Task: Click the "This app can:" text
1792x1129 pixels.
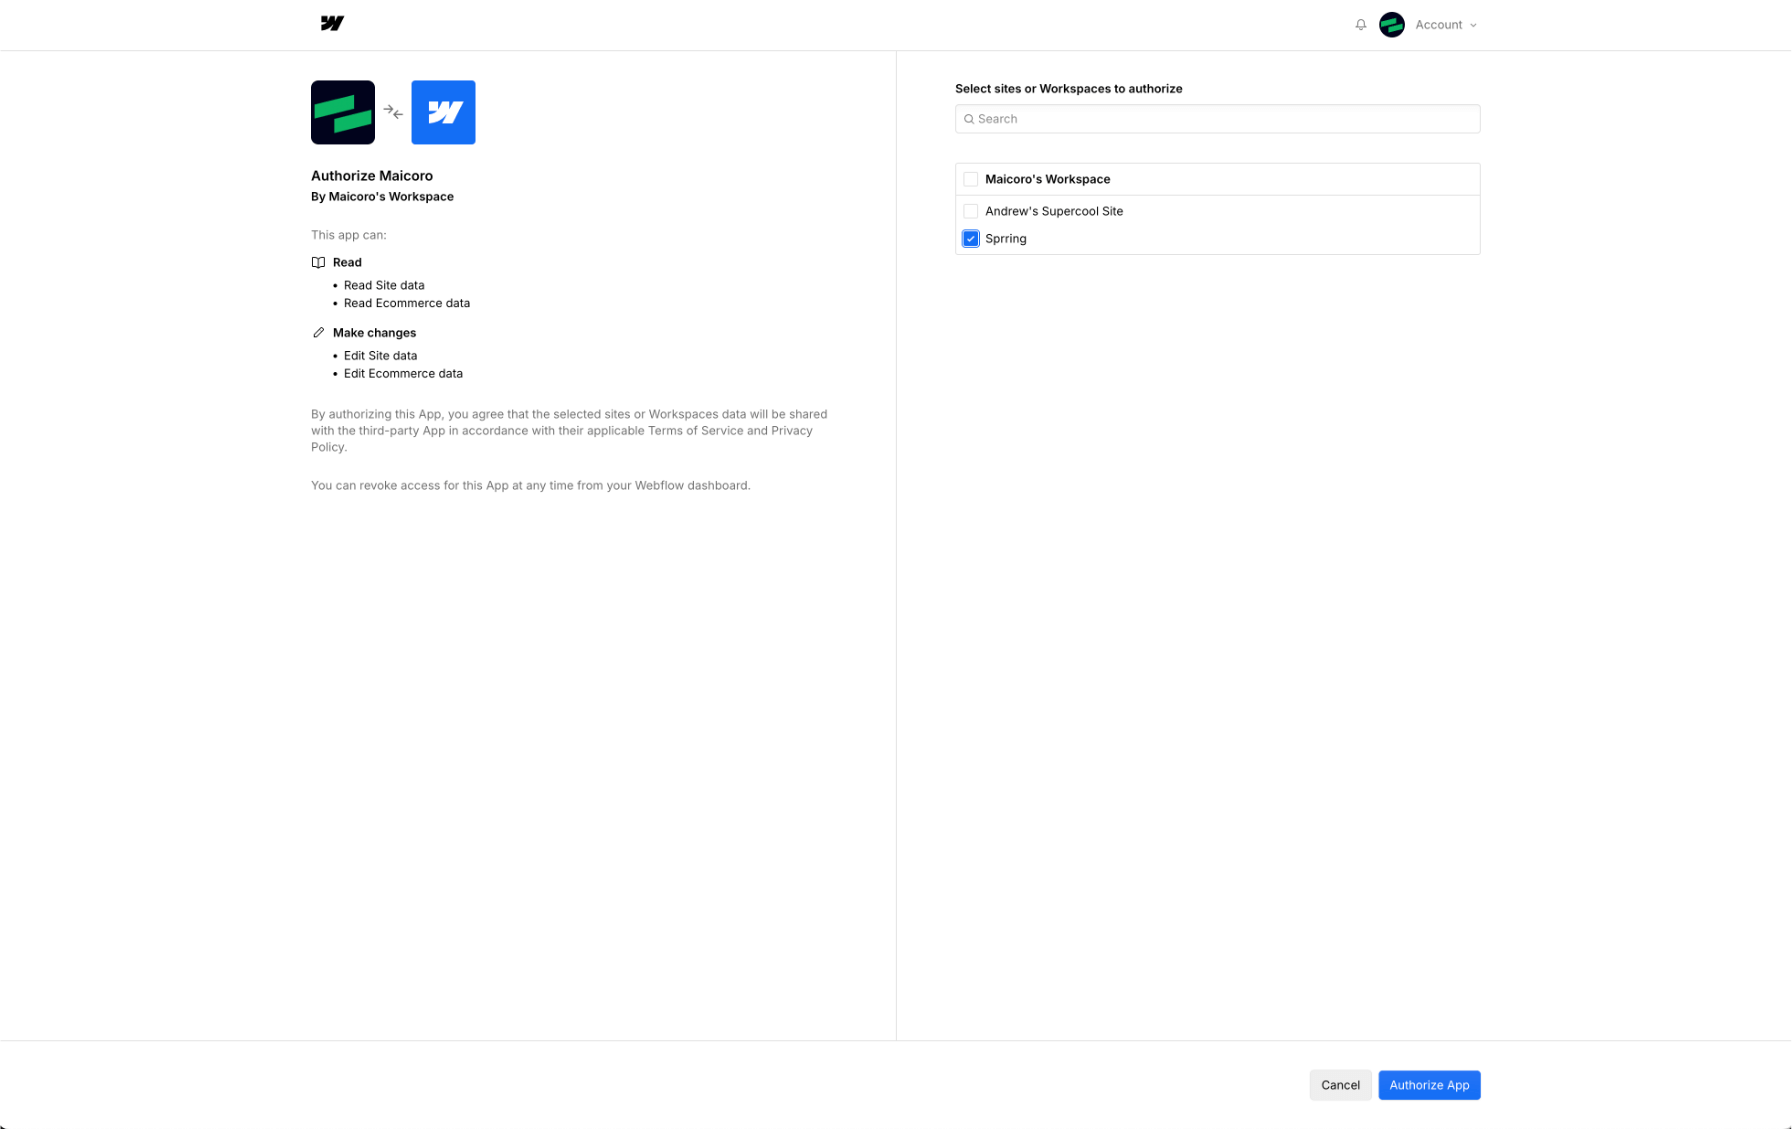Action: [348, 235]
